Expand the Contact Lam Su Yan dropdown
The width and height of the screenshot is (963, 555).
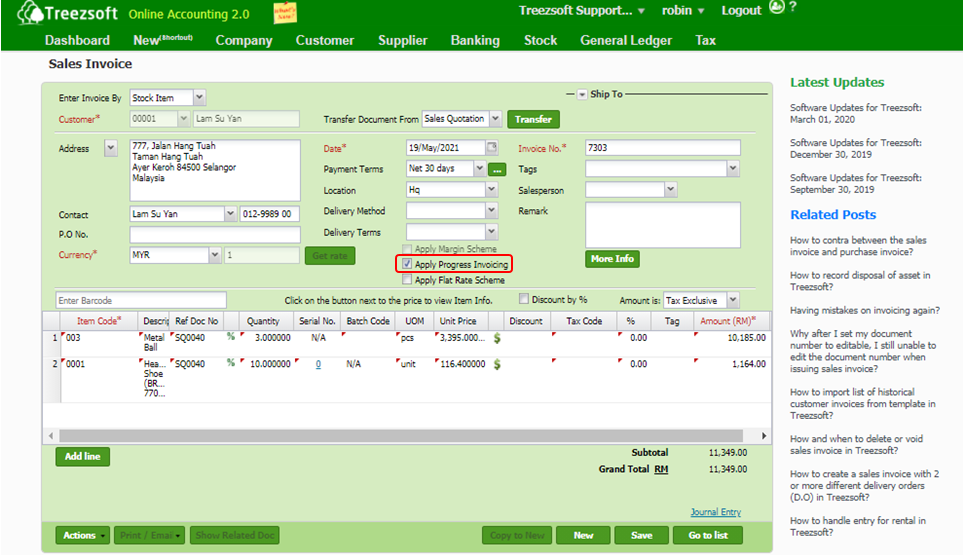[x=230, y=214]
